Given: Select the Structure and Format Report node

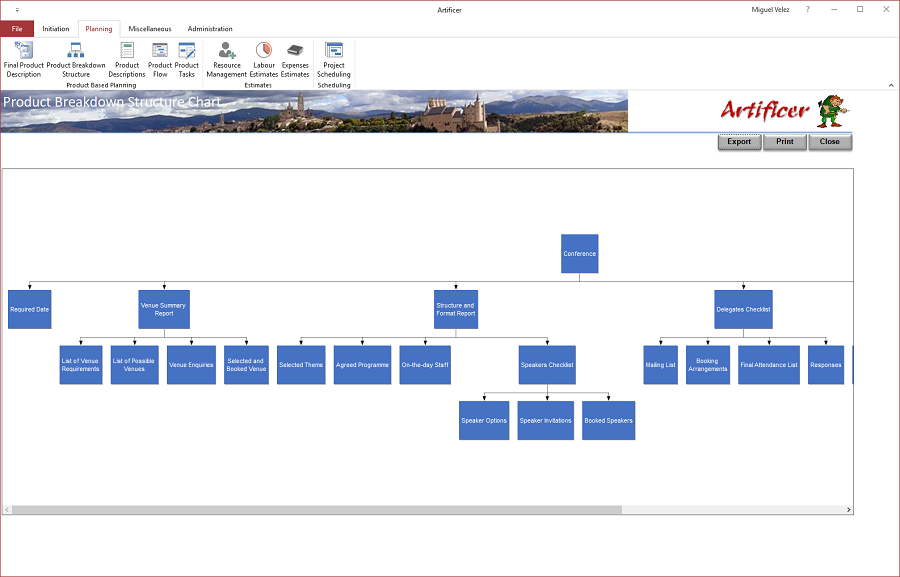Looking at the screenshot, I should 456,309.
